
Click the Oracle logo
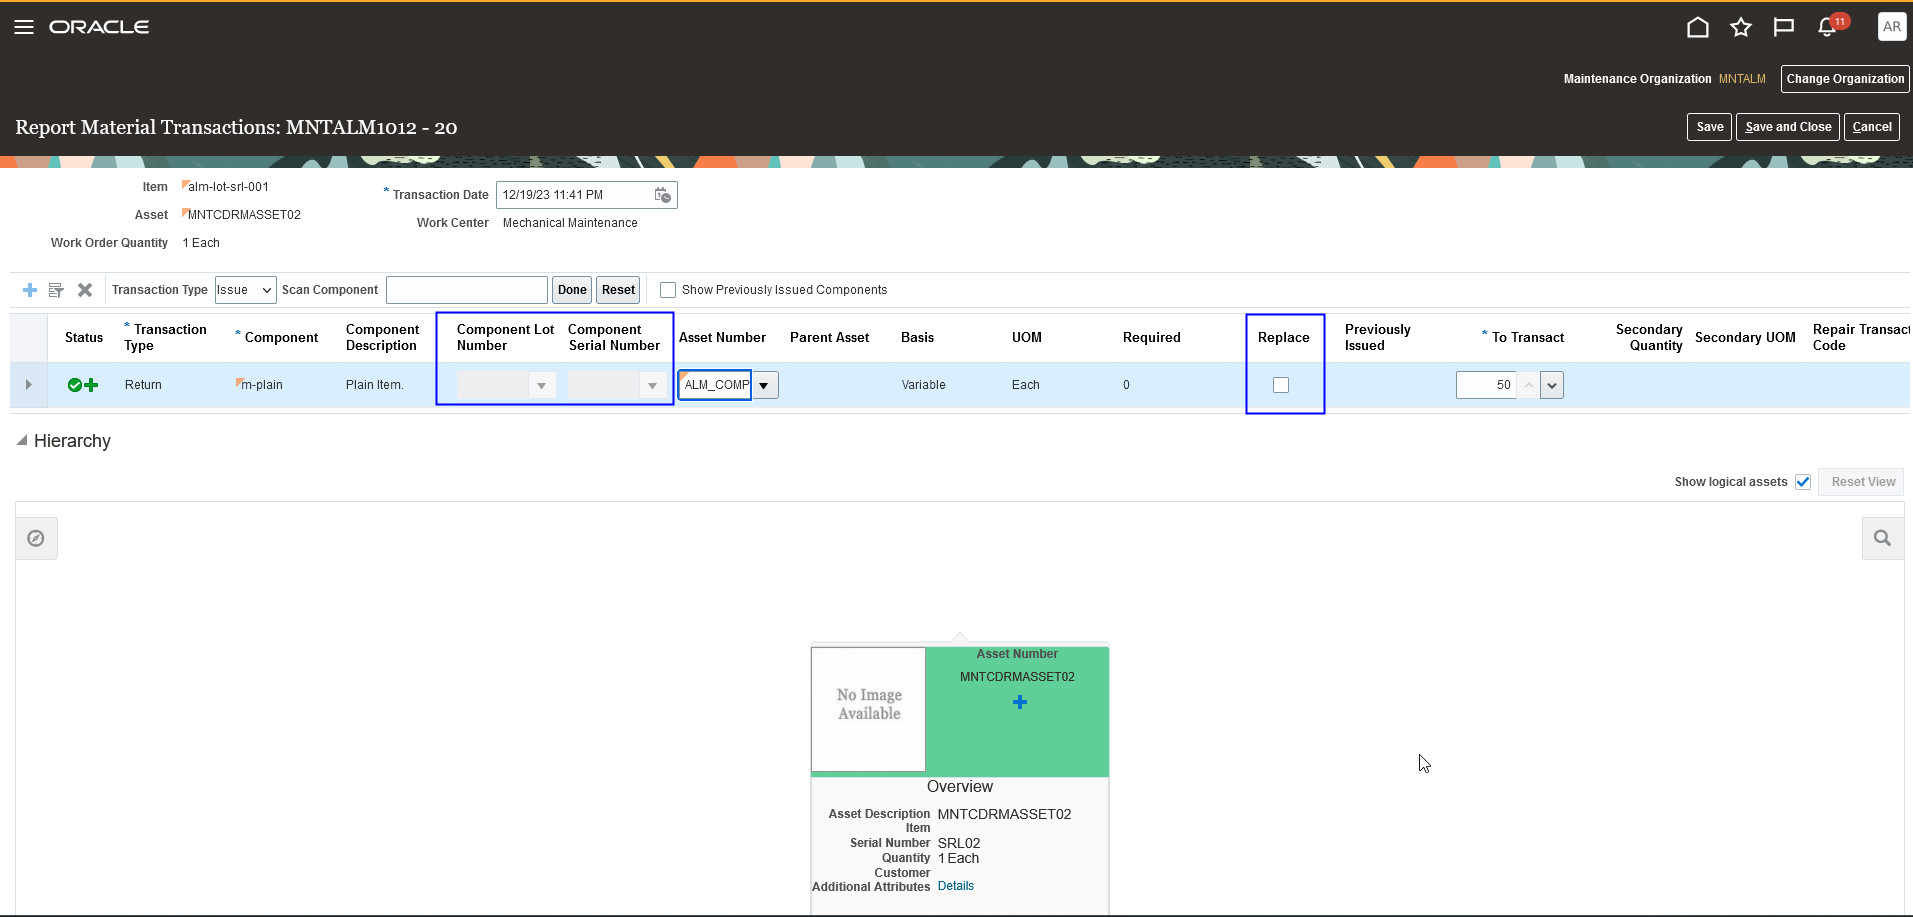[99, 27]
